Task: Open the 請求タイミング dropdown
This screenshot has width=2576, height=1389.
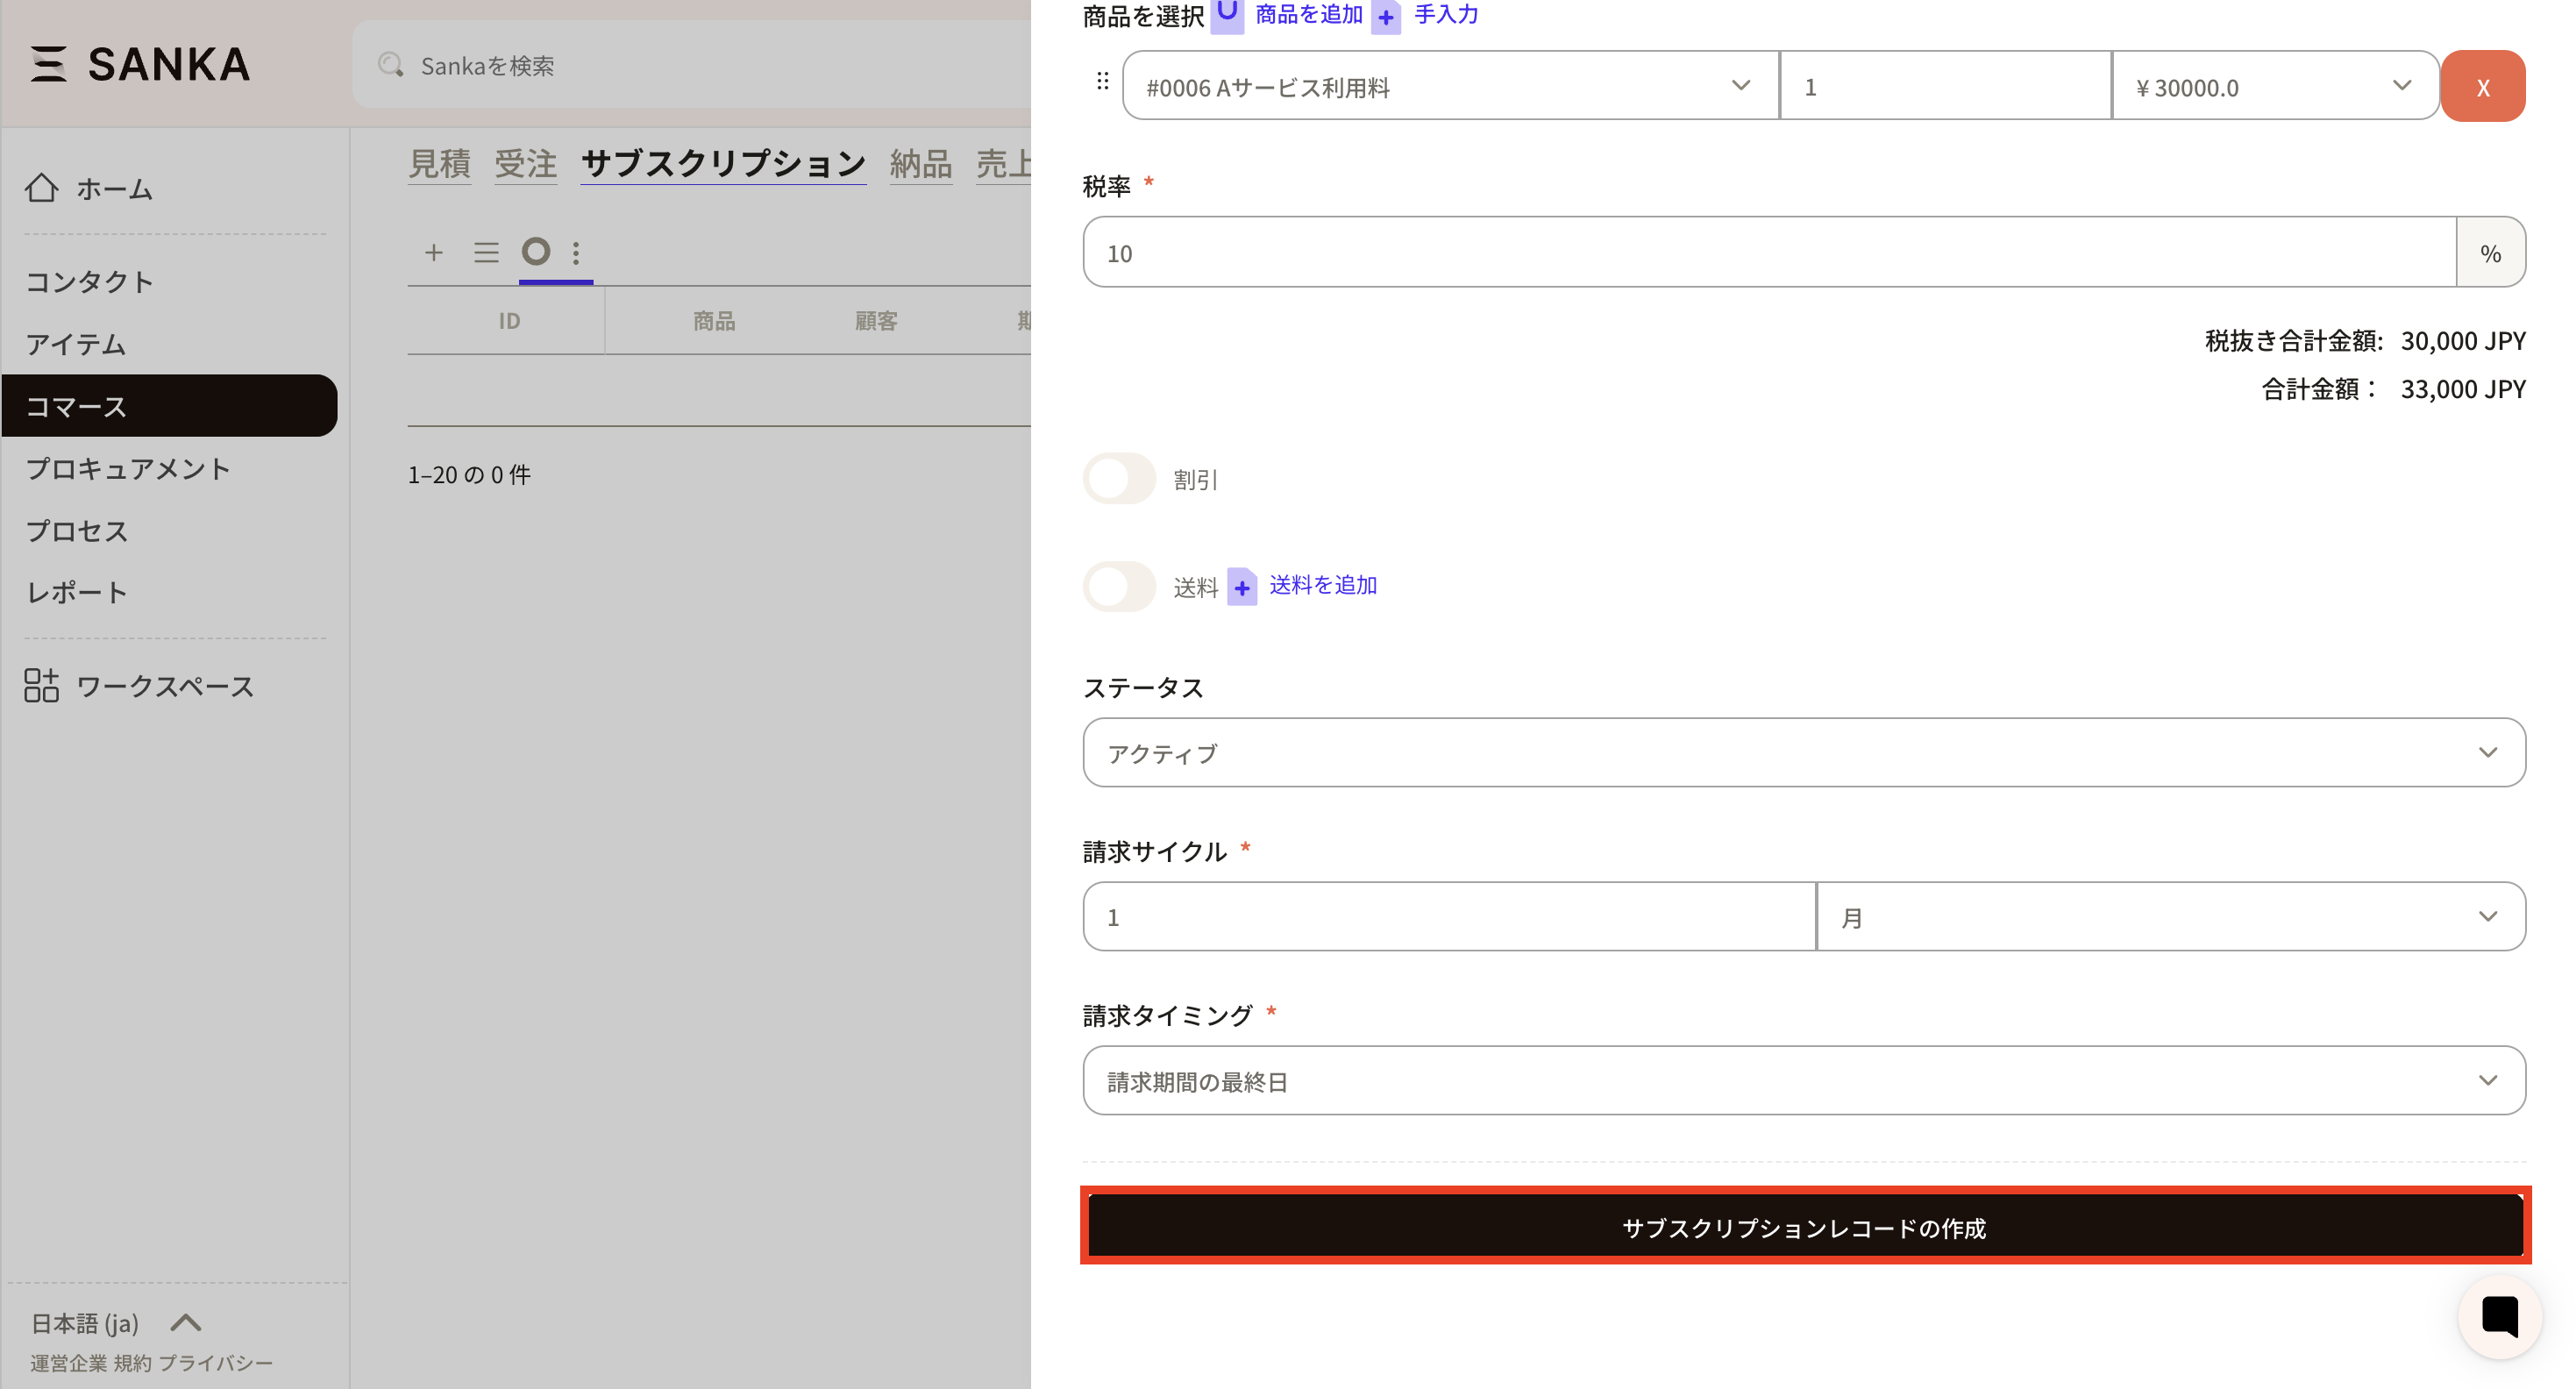Action: 1803,1081
